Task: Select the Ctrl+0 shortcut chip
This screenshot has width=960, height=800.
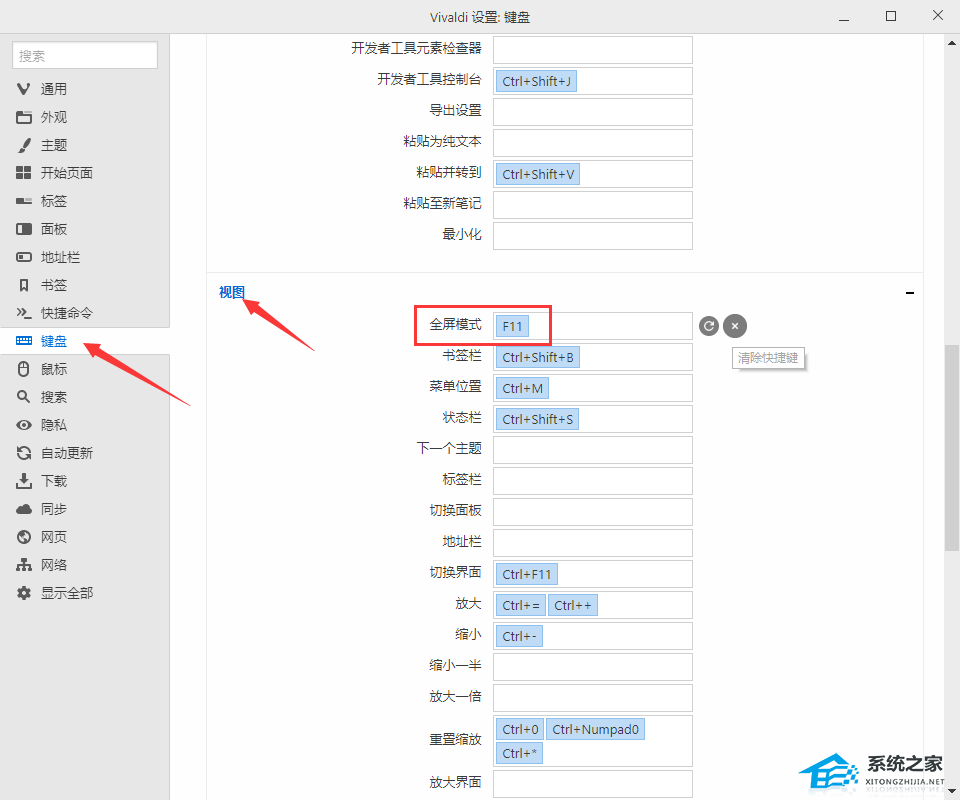Action: [x=520, y=730]
